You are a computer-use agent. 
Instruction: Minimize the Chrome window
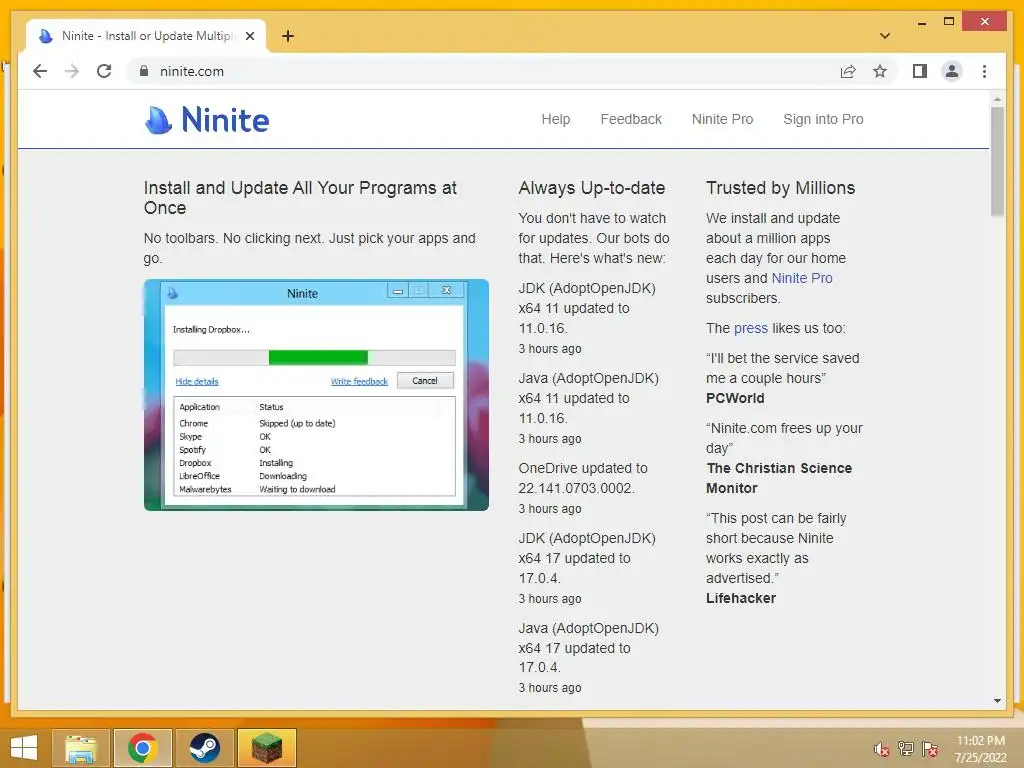(921, 22)
